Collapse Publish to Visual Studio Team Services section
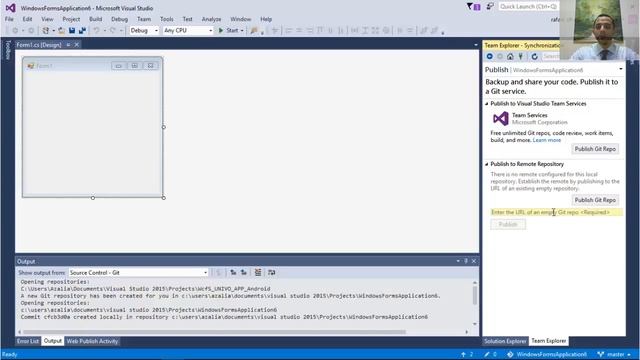Viewport: 640px width, 360px height. click(x=487, y=104)
